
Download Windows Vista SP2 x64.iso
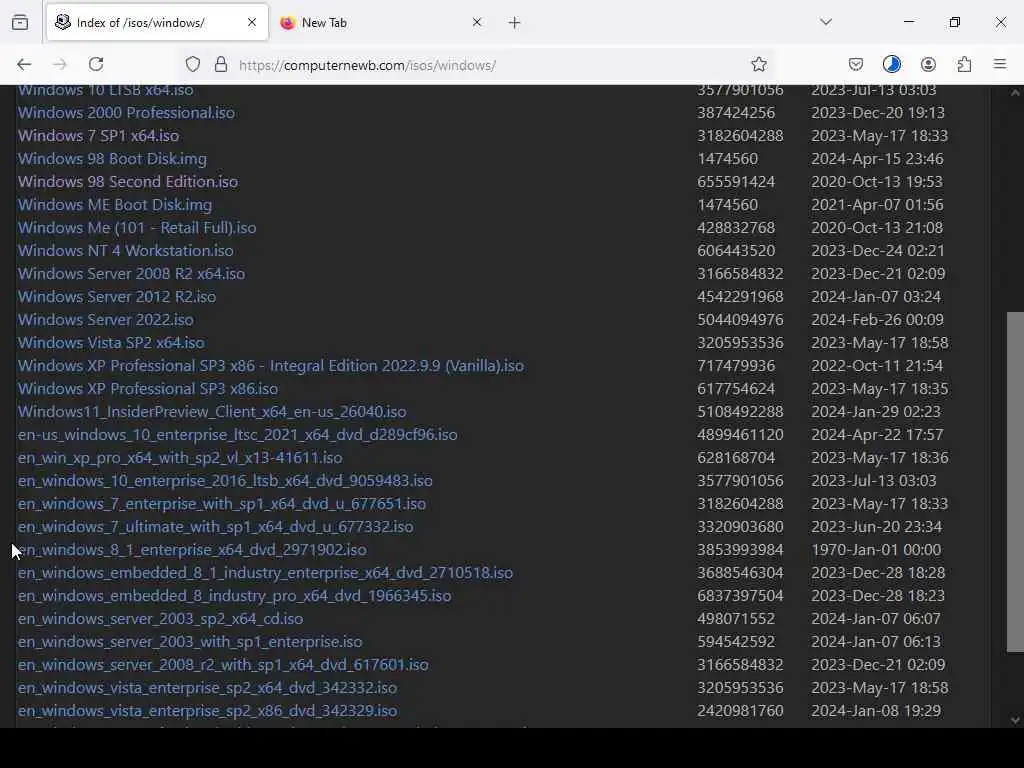pyautogui.click(x=111, y=342)
